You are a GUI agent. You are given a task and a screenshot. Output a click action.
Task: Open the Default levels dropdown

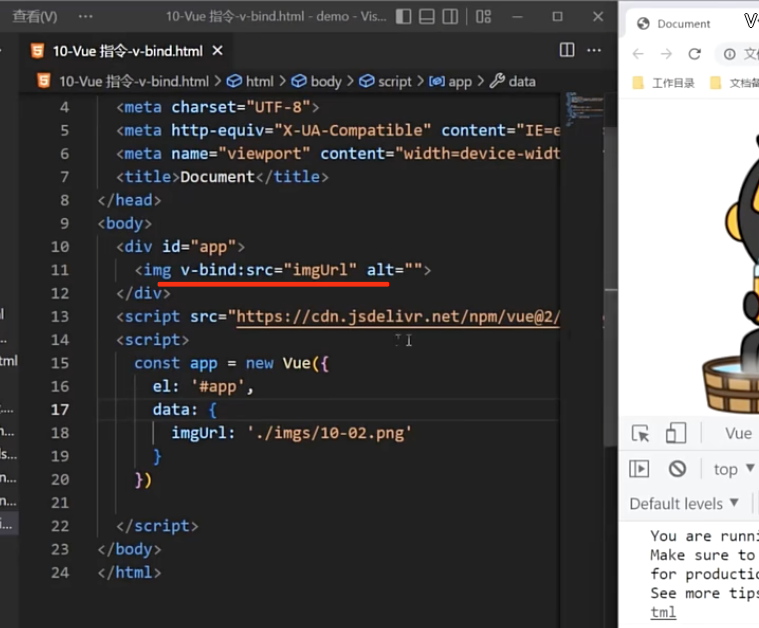click(684, 504)
